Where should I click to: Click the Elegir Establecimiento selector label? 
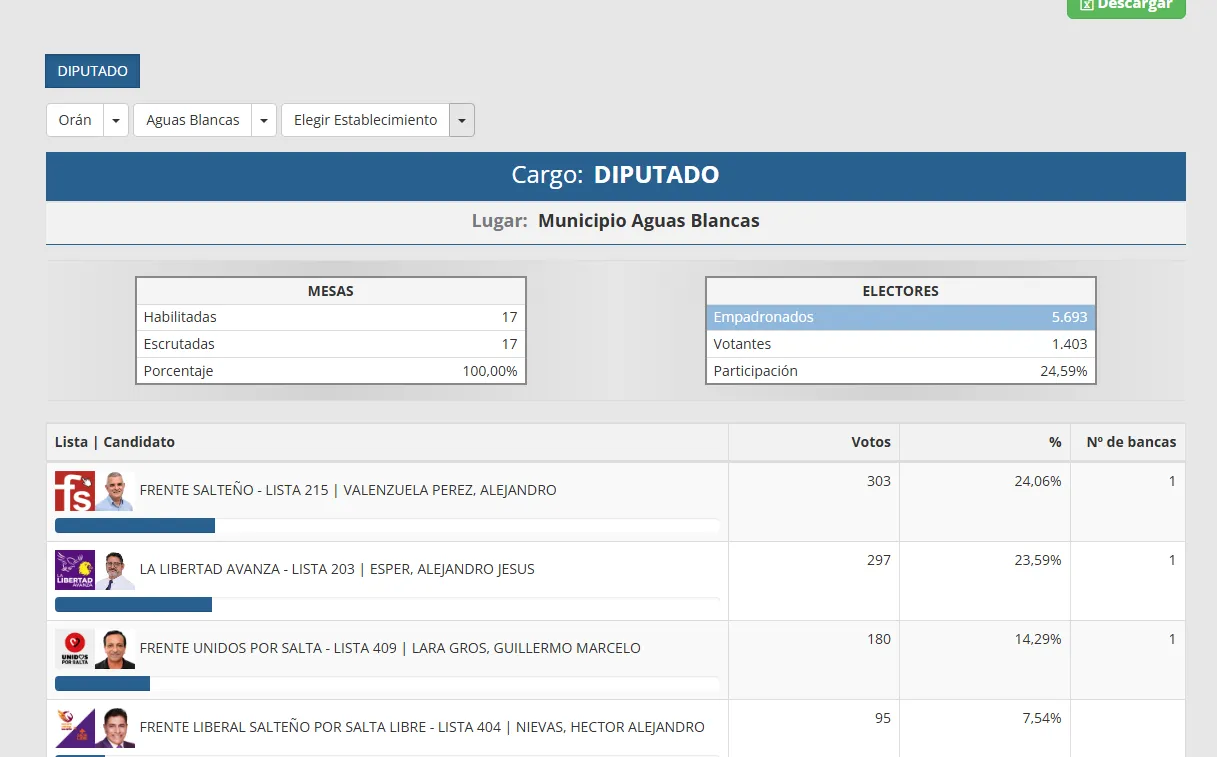click(x=365, y=120)
